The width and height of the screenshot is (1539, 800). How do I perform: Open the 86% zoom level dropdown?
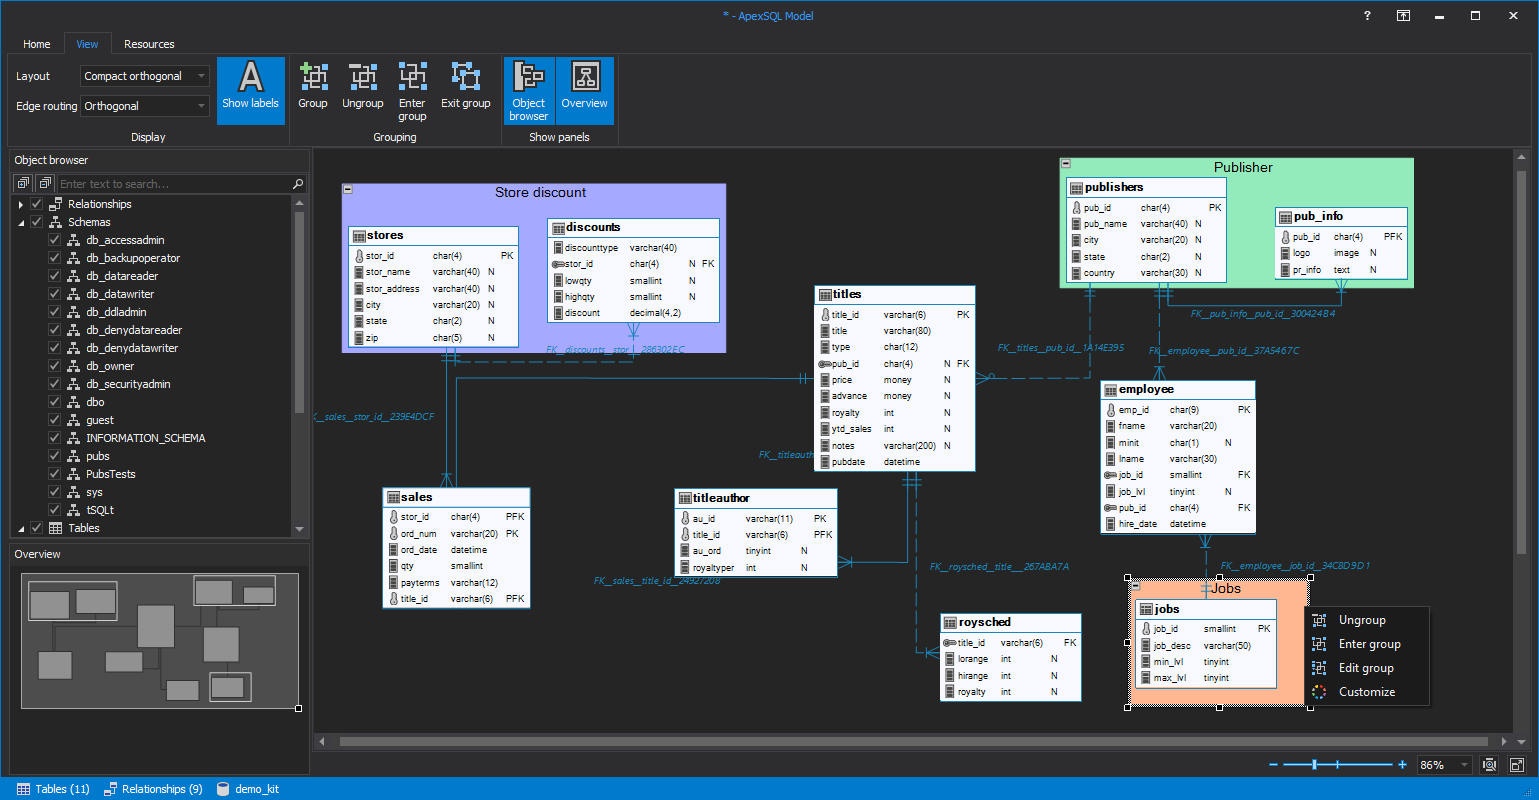coord(1445,765)
